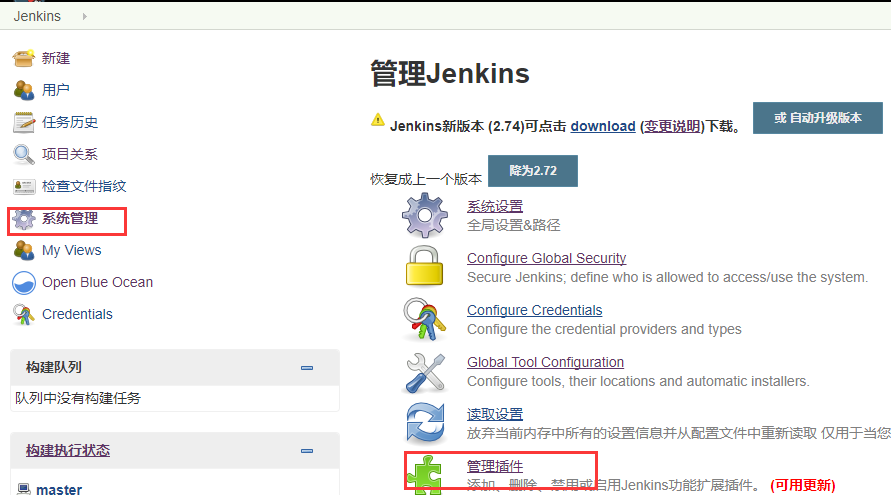
Task: Click the yellow warning triangle icon
Action: (377, 120)
